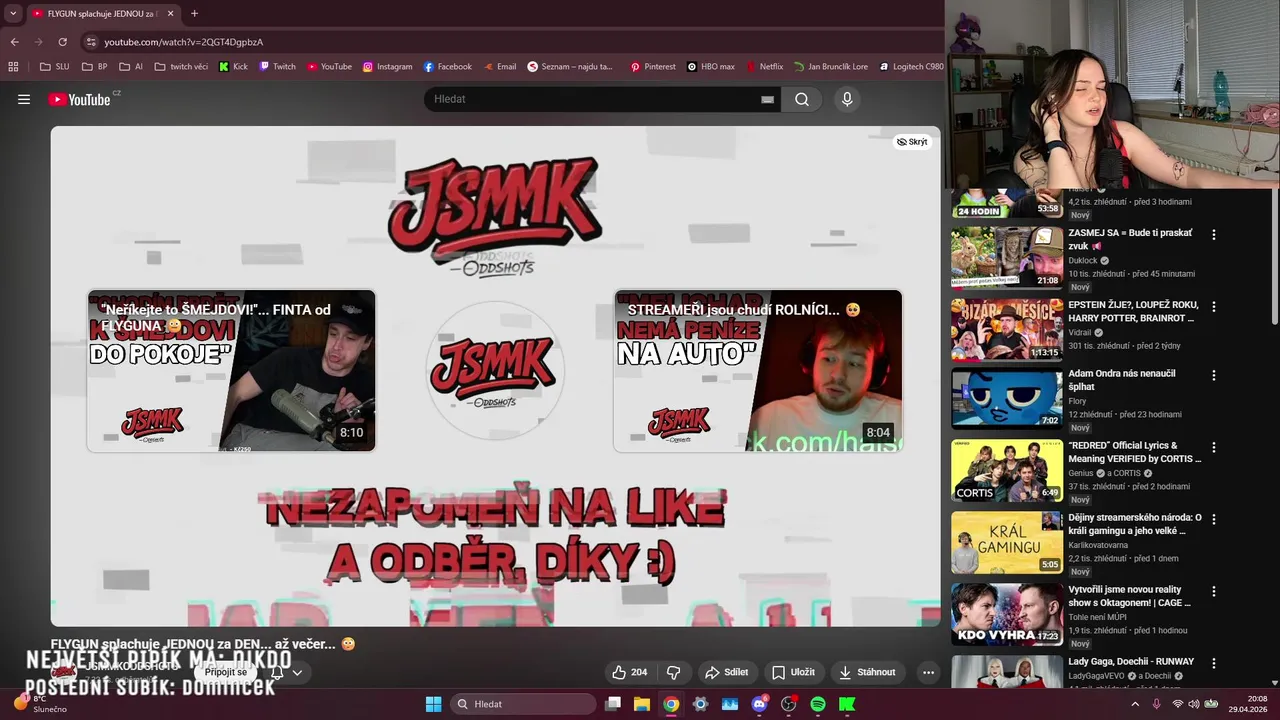Click the Uložit save button
Viewport: 1280px width, 720px height.
[793, 672]
